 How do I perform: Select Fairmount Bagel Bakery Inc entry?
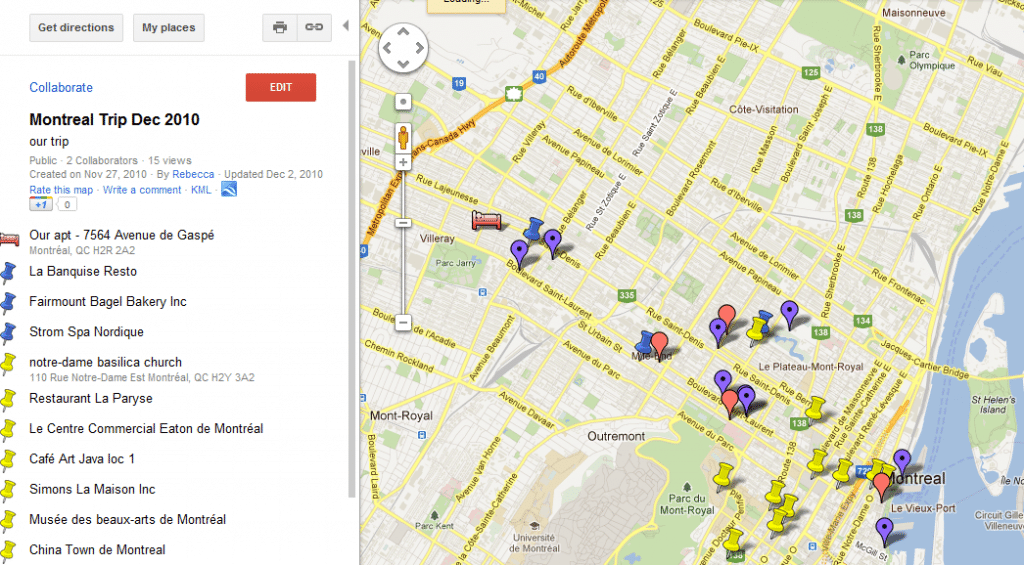108,302
